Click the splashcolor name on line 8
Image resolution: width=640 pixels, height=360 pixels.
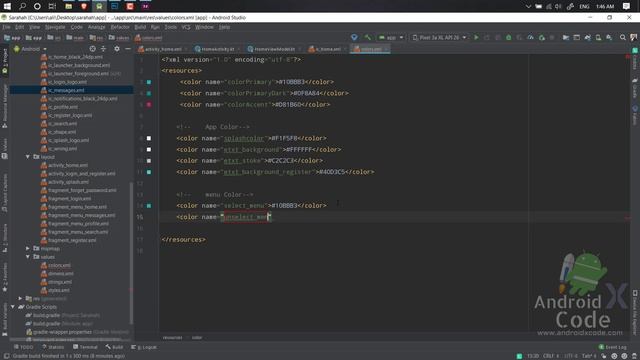point(244,138)
